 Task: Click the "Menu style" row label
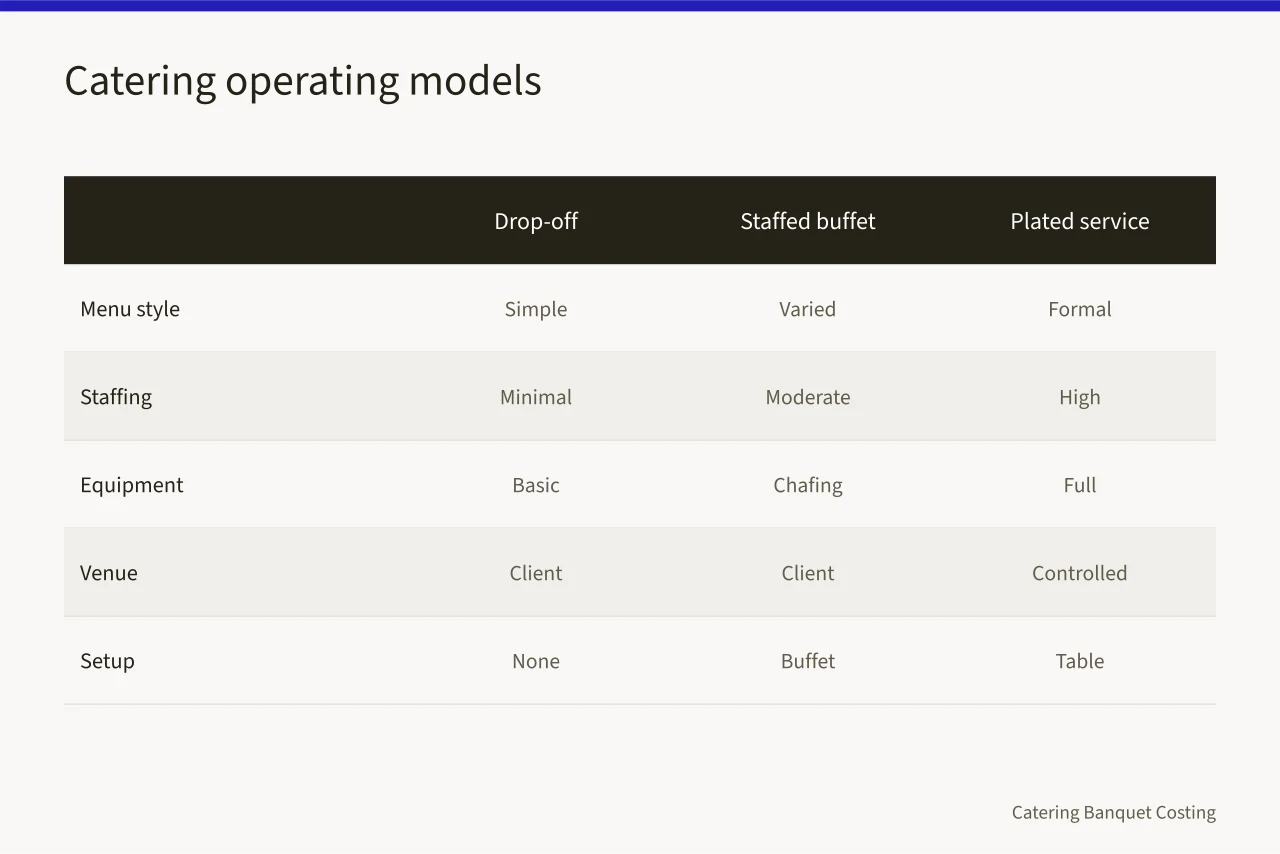click(x=130, y=309)
